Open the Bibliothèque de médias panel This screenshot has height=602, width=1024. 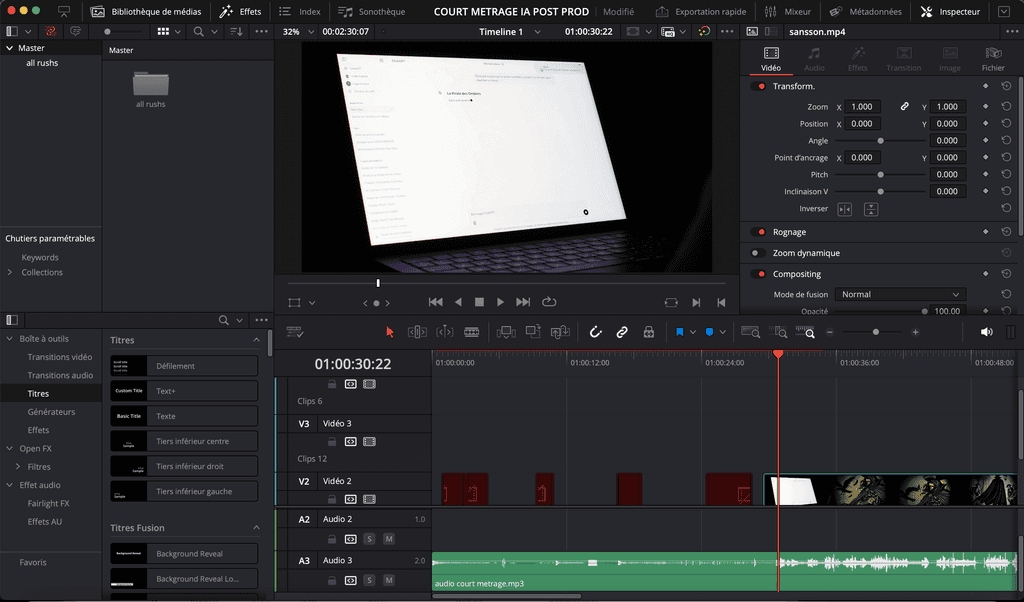[146, 12]
